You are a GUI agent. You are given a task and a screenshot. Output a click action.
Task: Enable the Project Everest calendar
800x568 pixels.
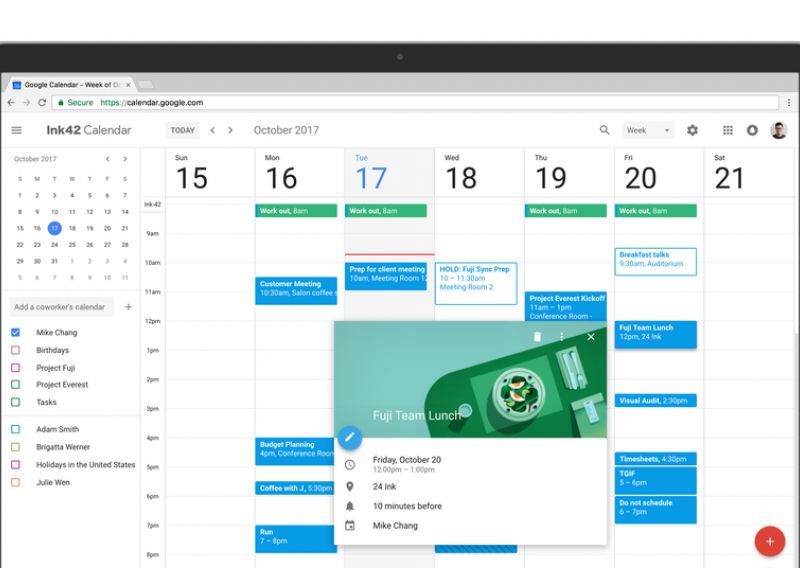[x=15, y=384]
